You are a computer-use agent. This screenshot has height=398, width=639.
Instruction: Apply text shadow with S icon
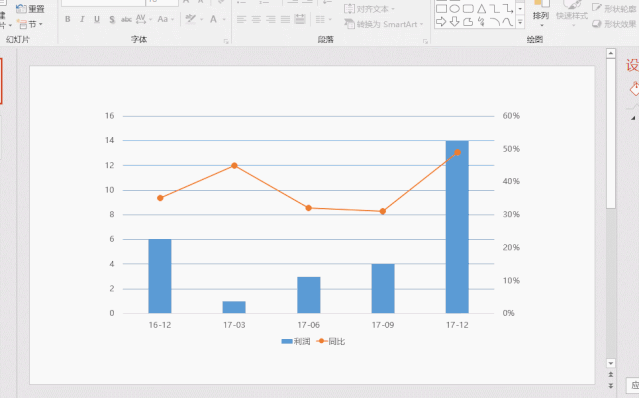tap(112, 19)
